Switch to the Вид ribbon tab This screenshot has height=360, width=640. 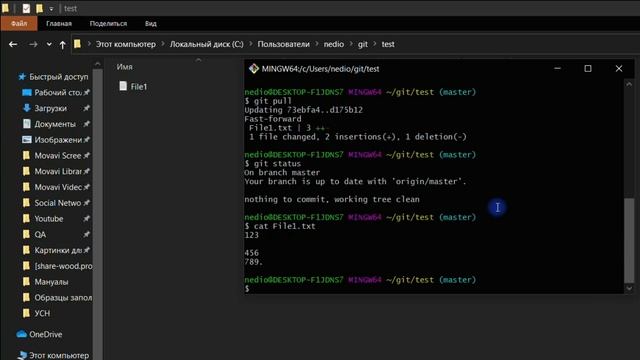(151, 24)
